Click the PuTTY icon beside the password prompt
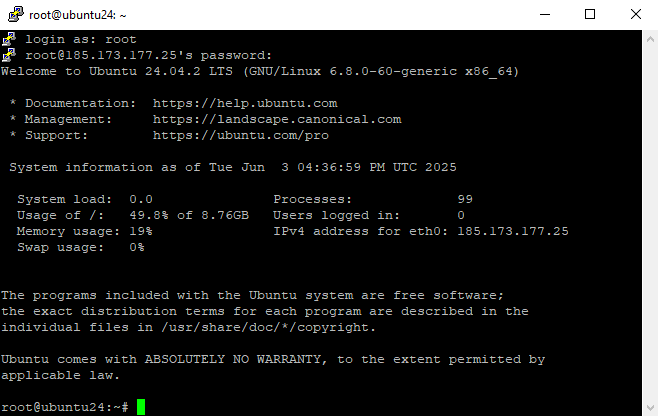658x416 pixels. [x=9, y=55]
